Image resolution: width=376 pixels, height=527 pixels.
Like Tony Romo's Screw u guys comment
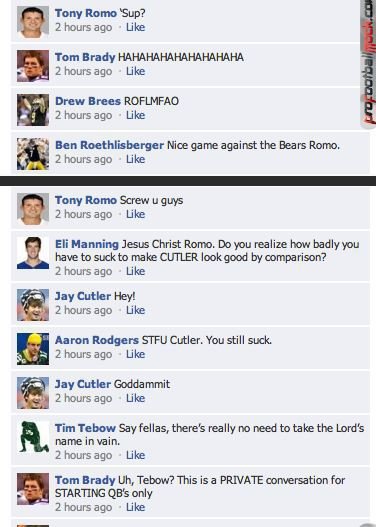pyautogui.click(x=135, y=214)
